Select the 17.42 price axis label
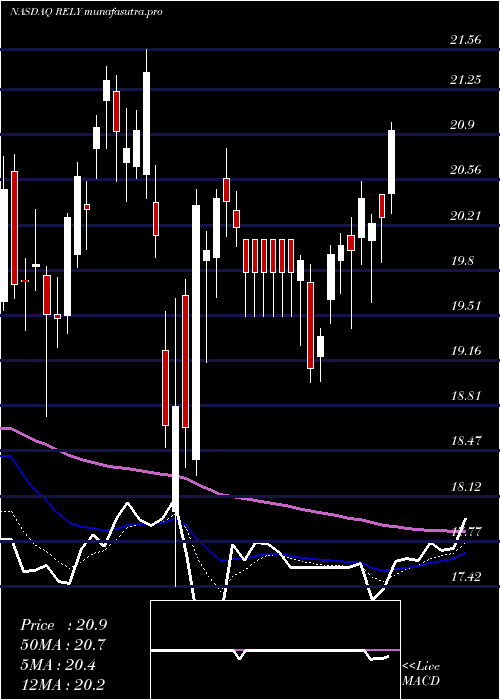The height and width of the screenshot is (700, 500). (x=466, y=576)
